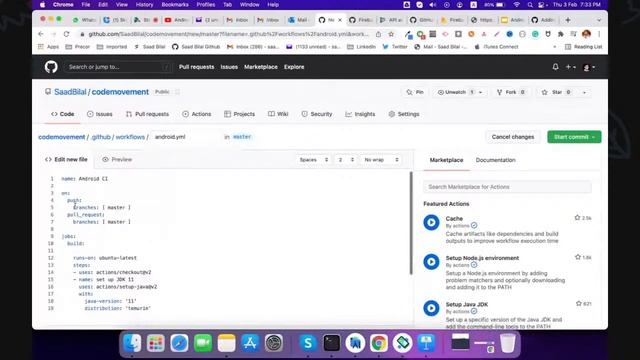Open the Wiki tab

point(278,114)
